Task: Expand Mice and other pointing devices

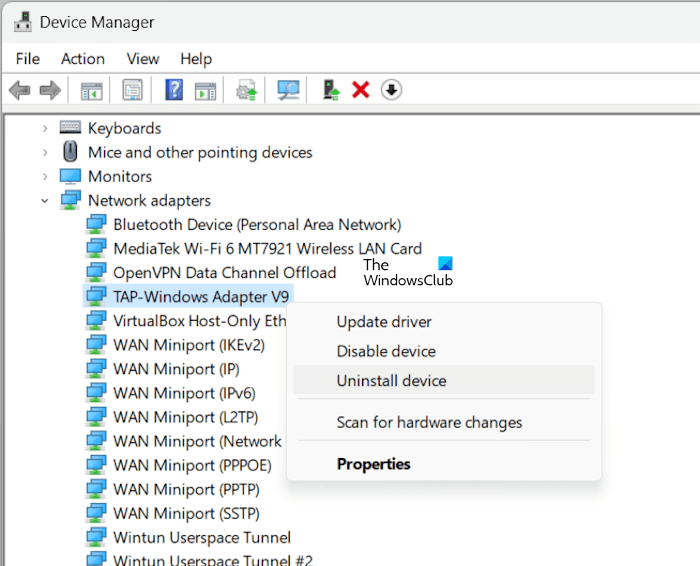Action: click(x=45, y=152)
